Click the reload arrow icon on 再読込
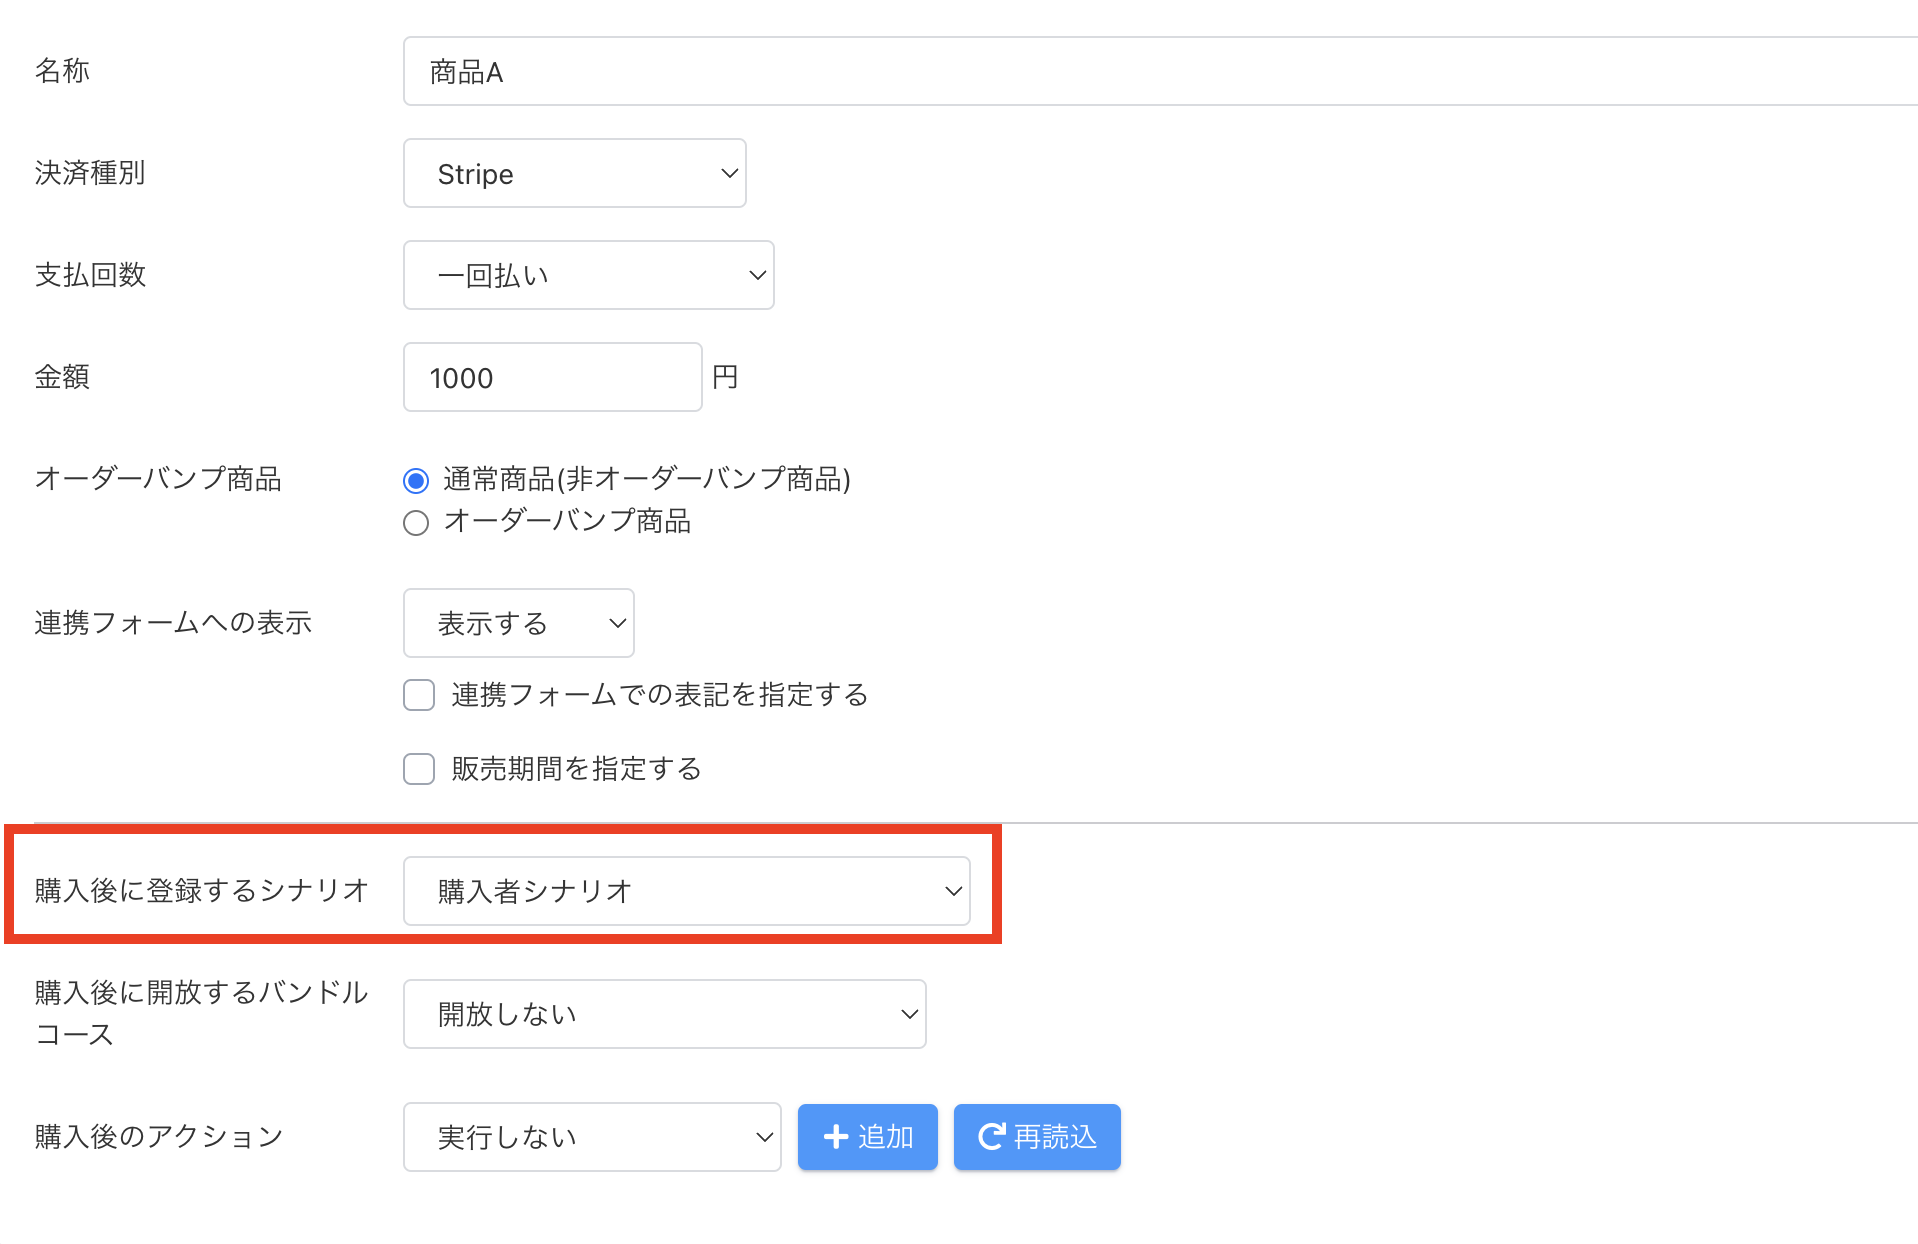 click(990, 1137)
